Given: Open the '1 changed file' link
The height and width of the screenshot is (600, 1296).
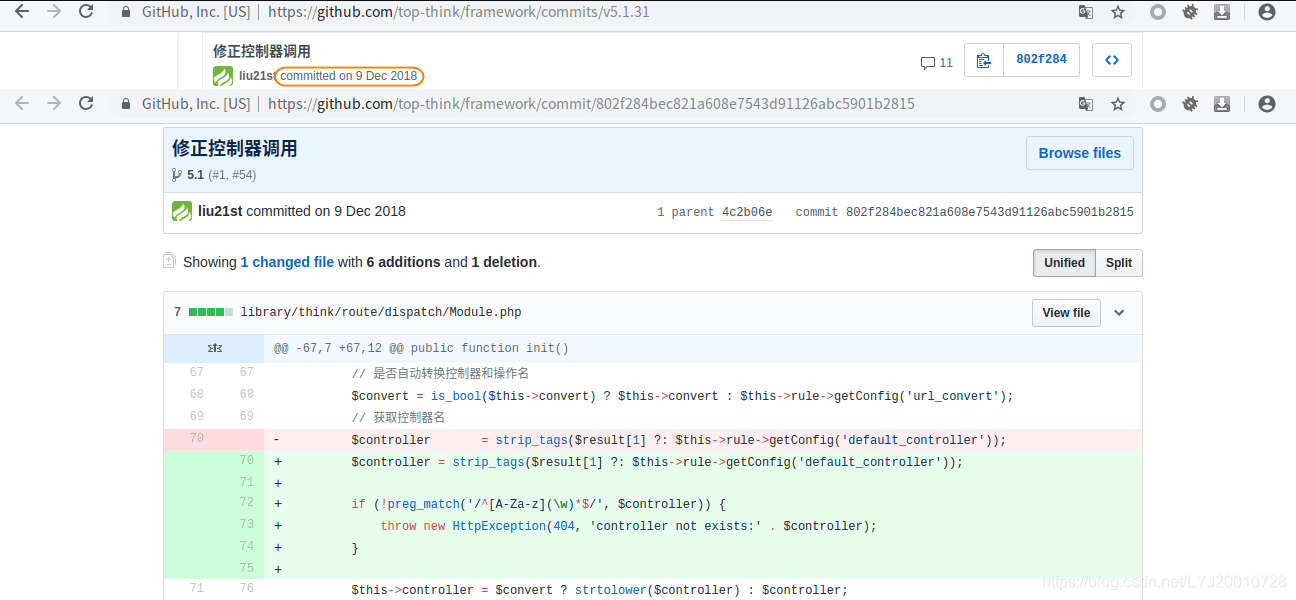Looking at the screenshot, I should coord(287,262).
